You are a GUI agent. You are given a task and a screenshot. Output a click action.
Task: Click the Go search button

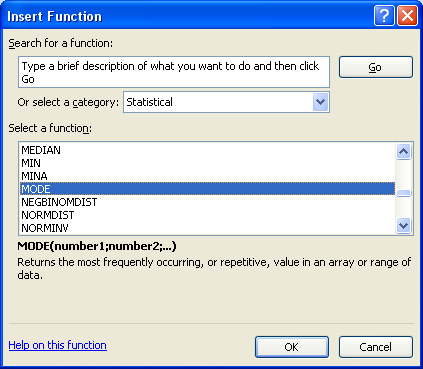tap(376, 67)
